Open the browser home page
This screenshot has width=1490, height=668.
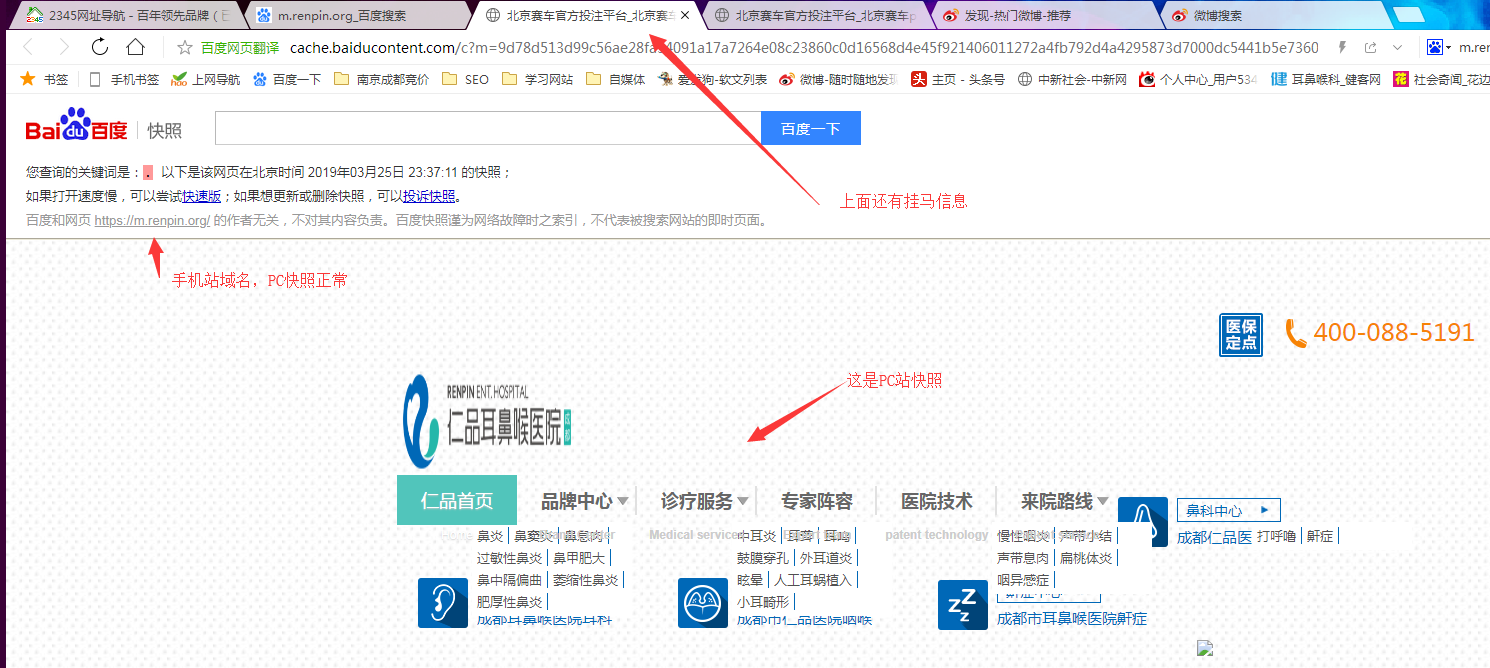(135, 47)
